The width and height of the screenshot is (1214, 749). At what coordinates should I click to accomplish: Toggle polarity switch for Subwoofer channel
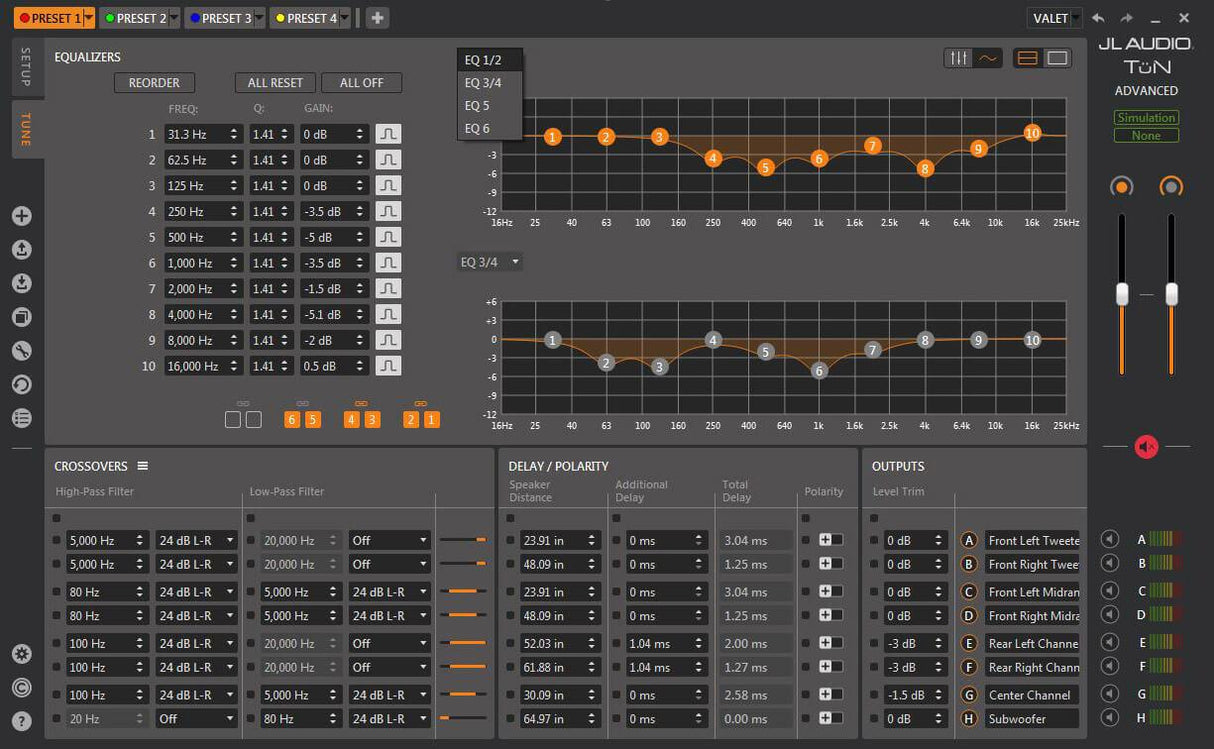point(830,718)
